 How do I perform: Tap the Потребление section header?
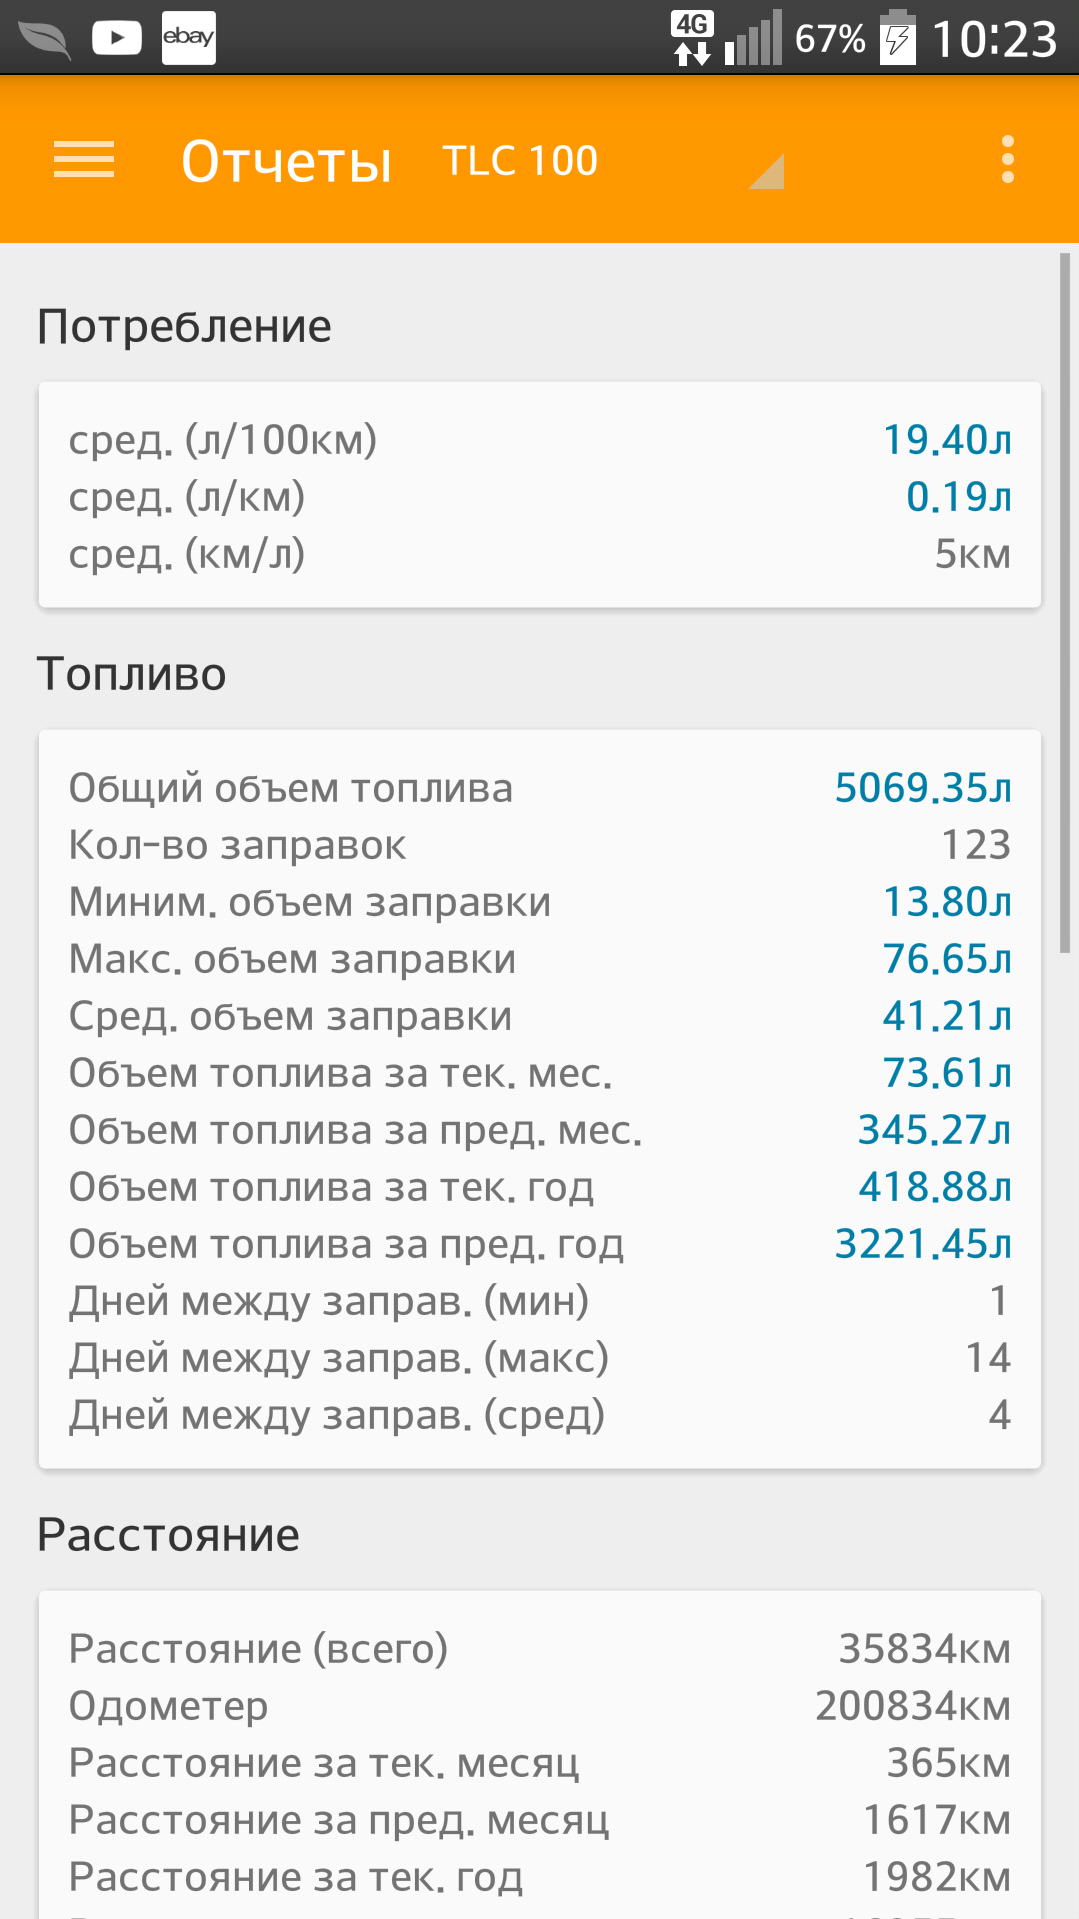[184, 327]
